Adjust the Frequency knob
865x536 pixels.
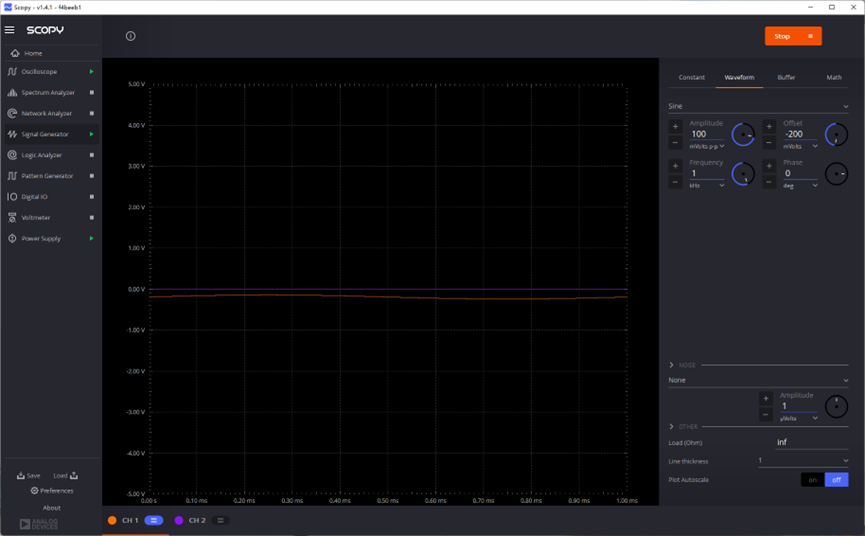(x=743, y=174)
